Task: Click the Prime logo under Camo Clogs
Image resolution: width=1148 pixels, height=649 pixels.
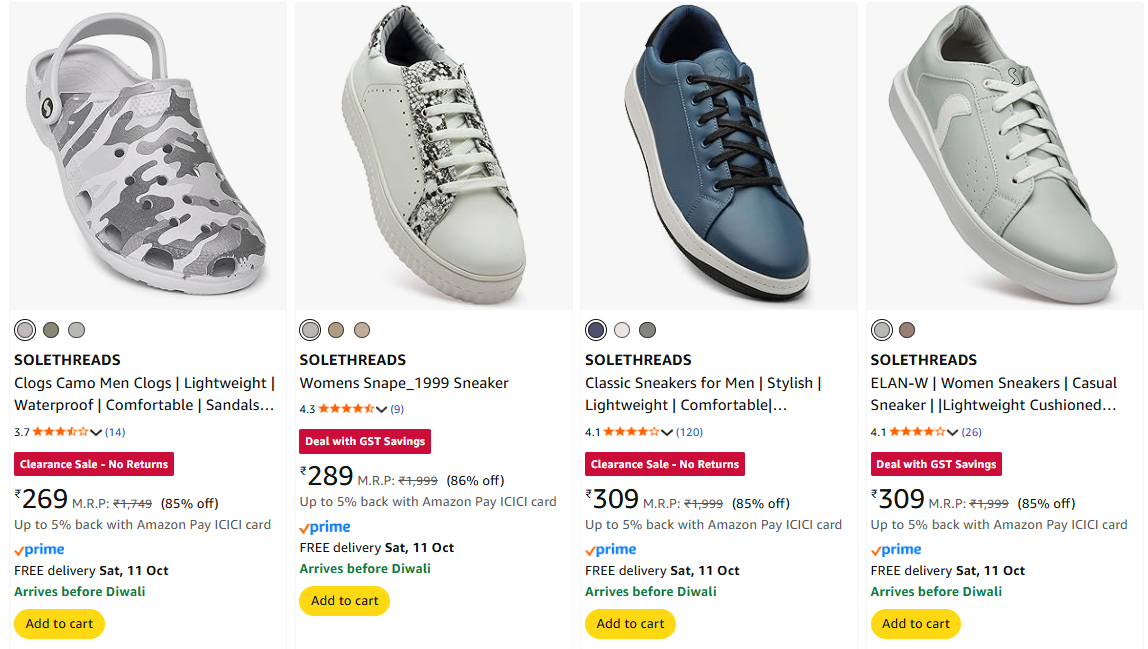Action: coord(40,549)
